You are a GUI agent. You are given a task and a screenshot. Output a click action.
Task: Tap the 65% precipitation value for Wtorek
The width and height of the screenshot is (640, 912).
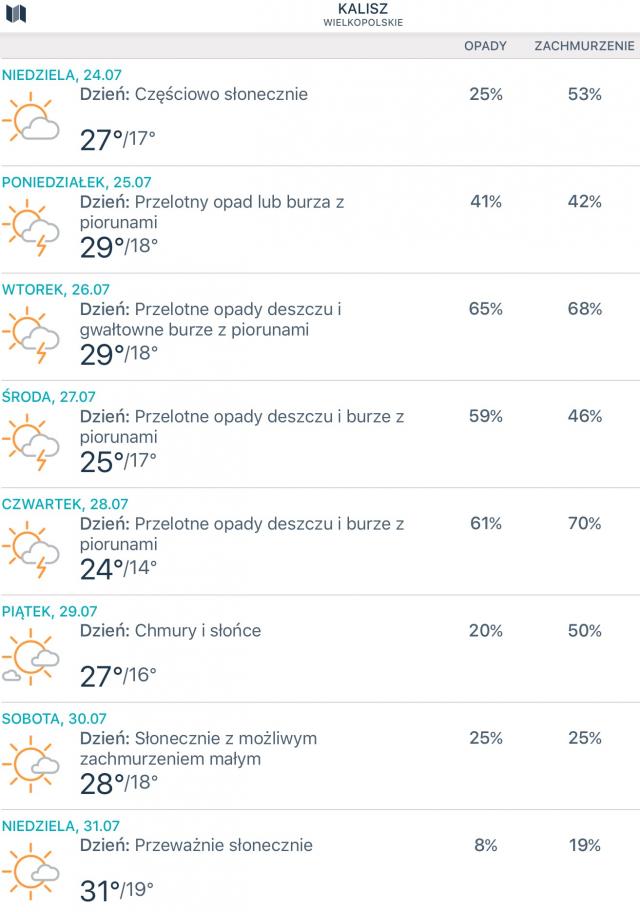pyautogui.click(x=485, y=309)
